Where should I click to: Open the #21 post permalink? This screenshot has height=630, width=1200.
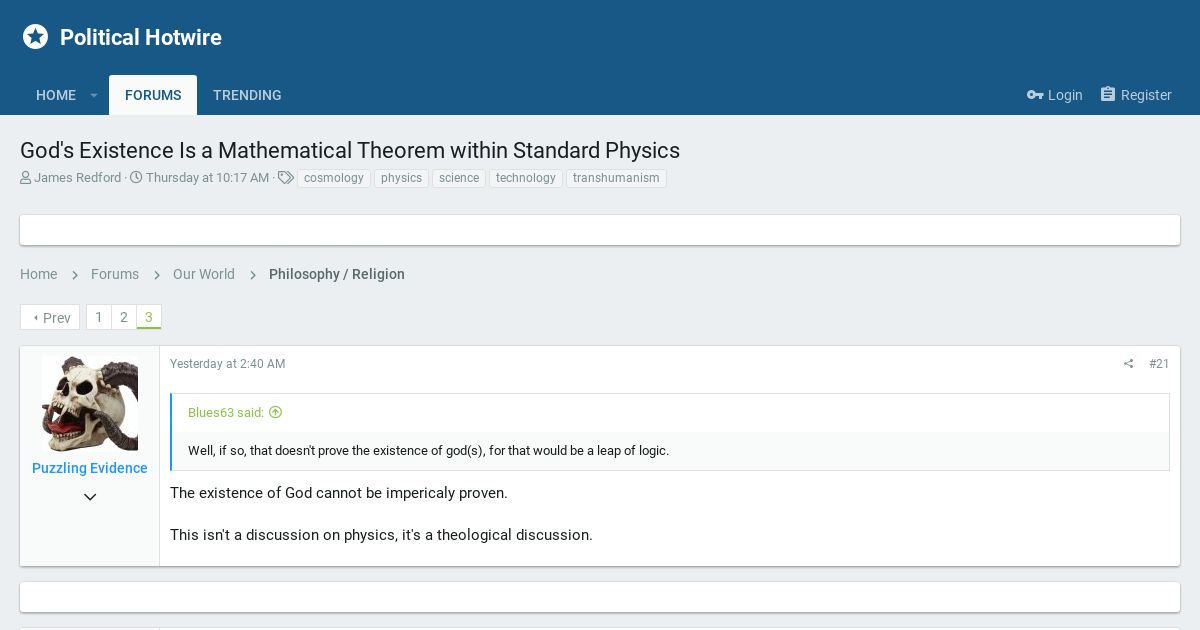coord(1159,364)
